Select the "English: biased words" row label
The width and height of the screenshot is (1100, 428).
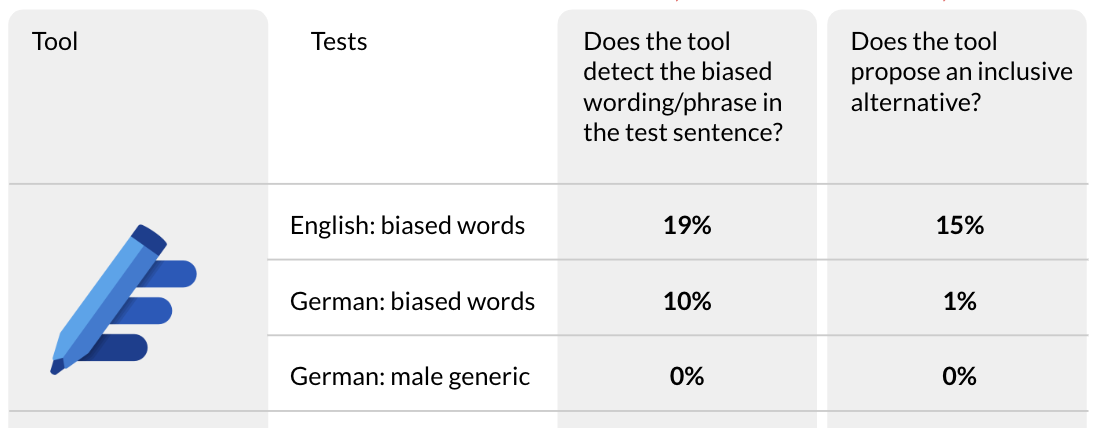click(407, 225)
